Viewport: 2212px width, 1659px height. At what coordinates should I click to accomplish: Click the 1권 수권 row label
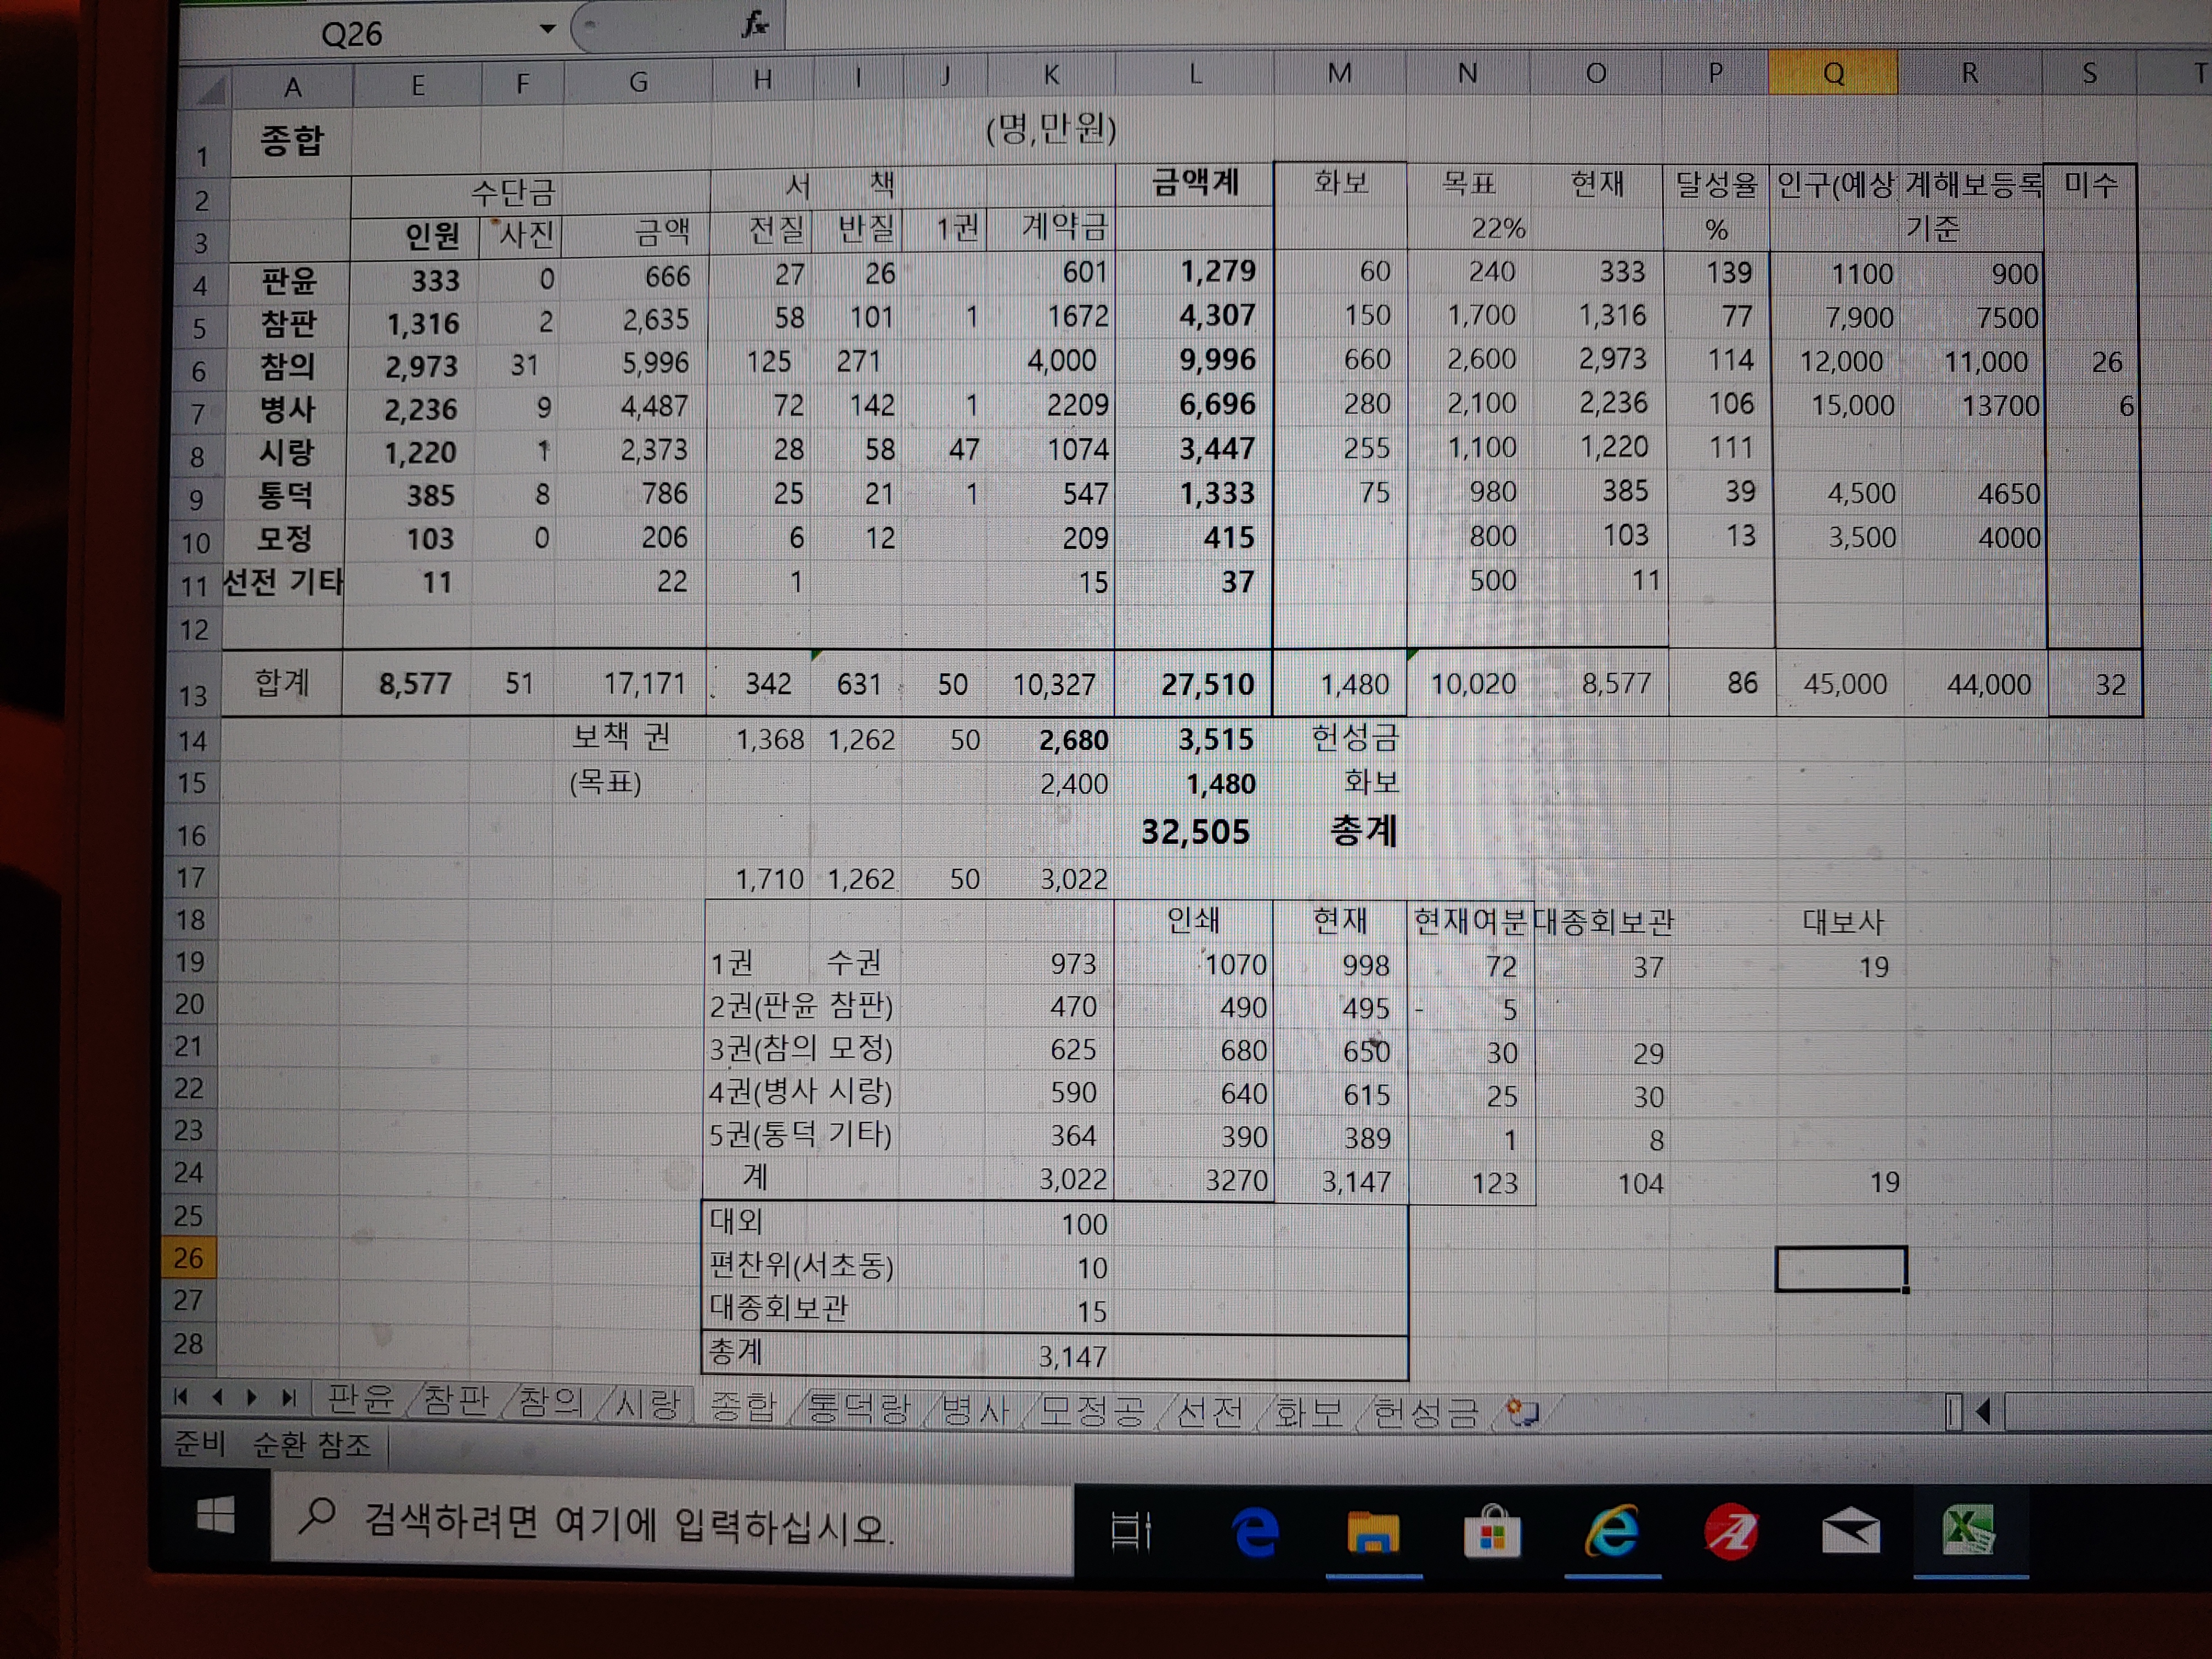795,963
